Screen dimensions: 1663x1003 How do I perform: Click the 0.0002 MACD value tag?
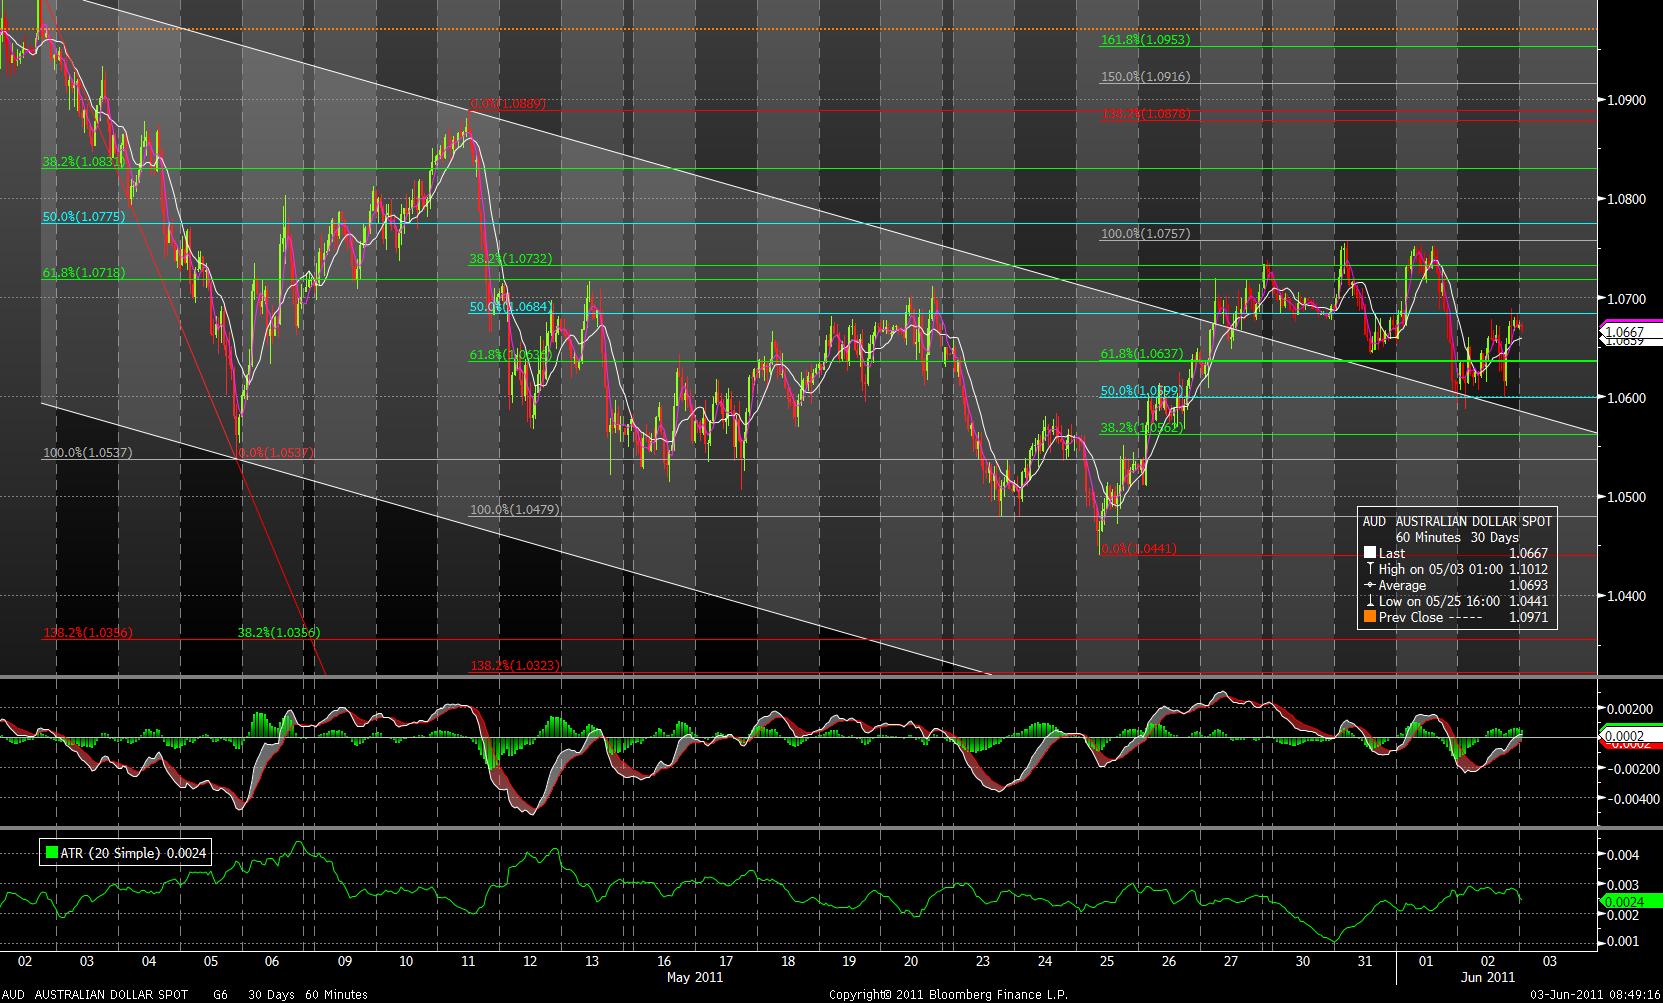[1622, 736]
